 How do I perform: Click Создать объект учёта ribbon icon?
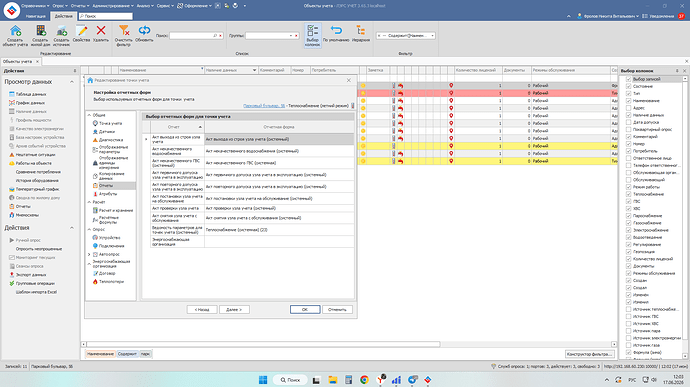tap(15, 35)
